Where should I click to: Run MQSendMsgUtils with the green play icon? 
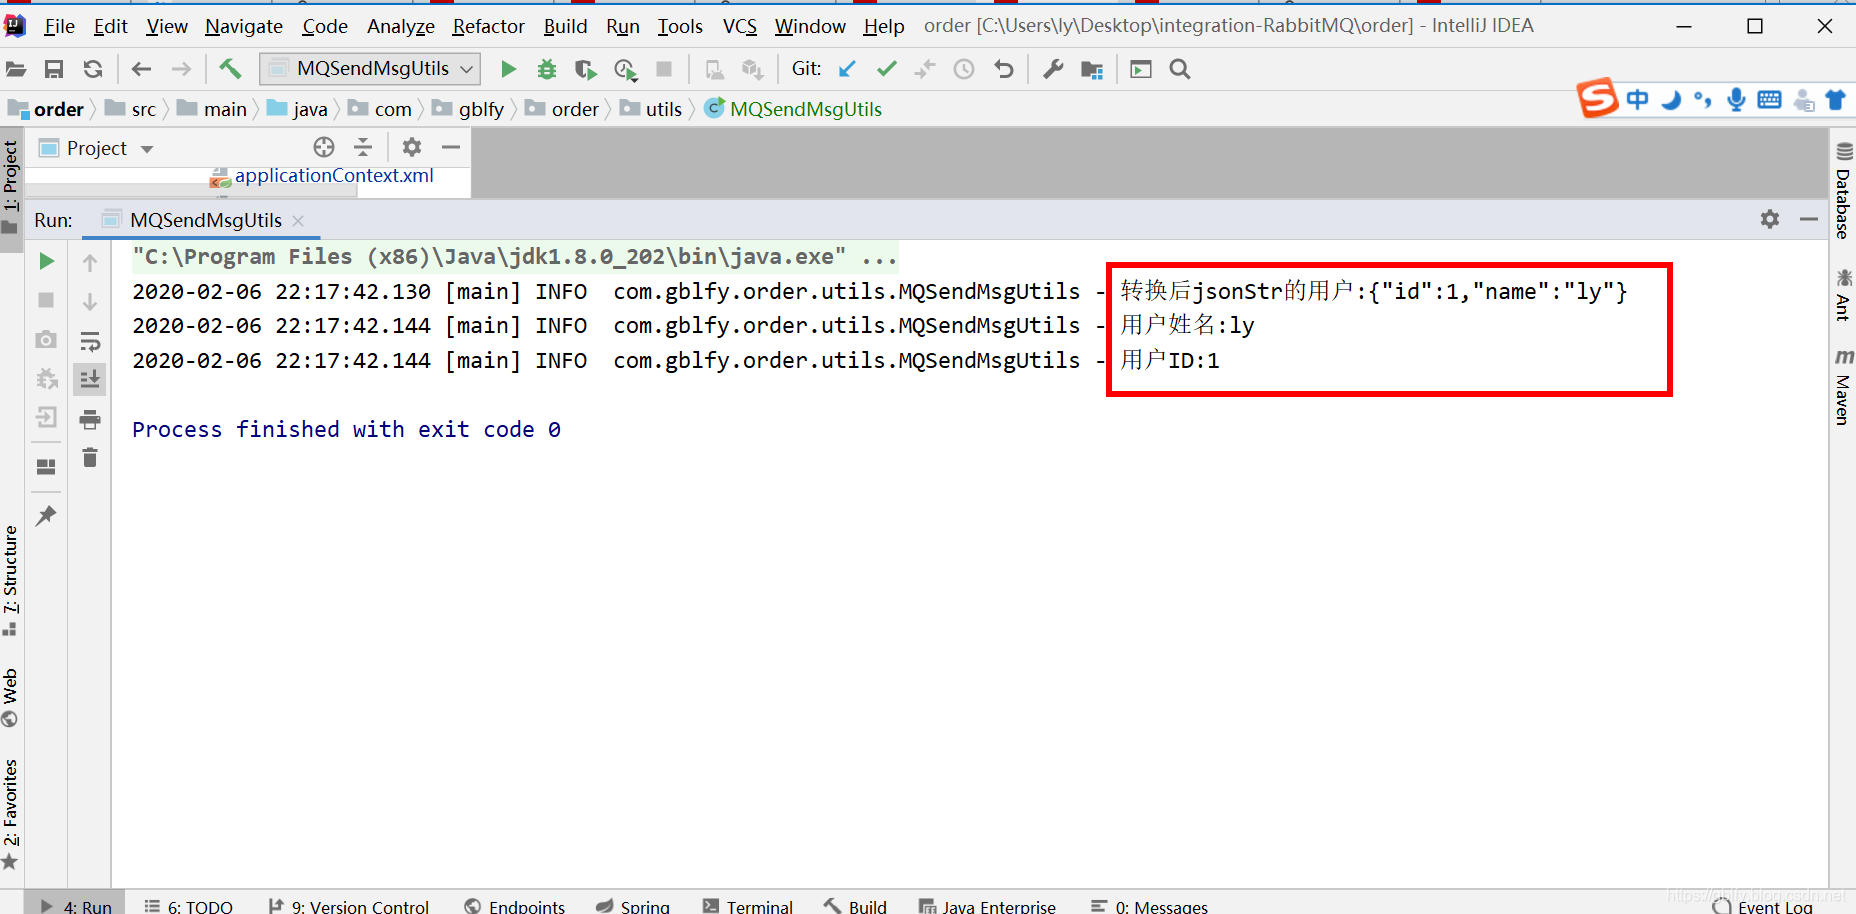(508, 69)
